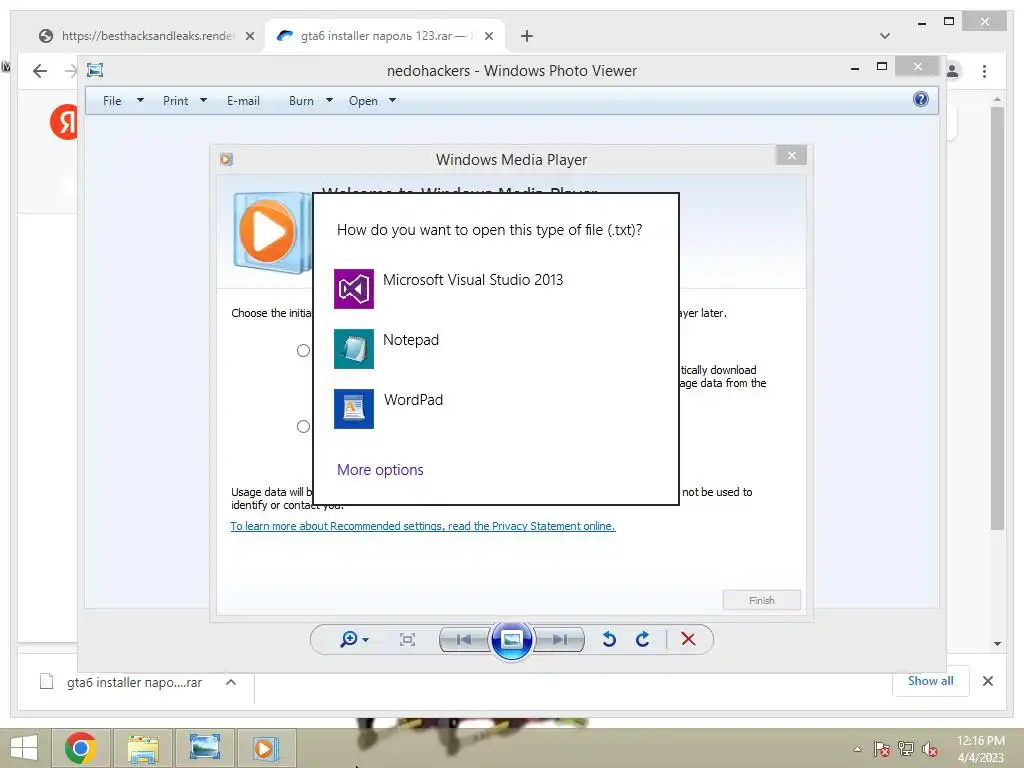Image resolution: width=1024 pixels, height=768 pixels.
Task: Click the Finish button in Media Player
Action: pos(761,600)
